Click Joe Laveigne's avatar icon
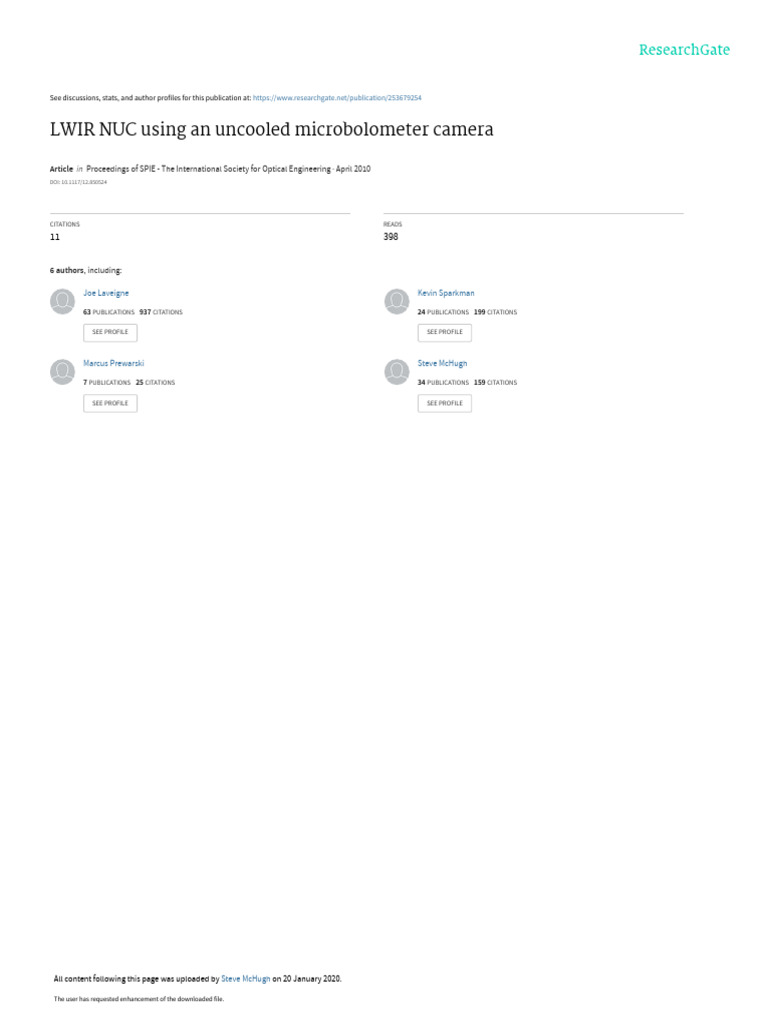768x1024 pixels. coord(63,302)
